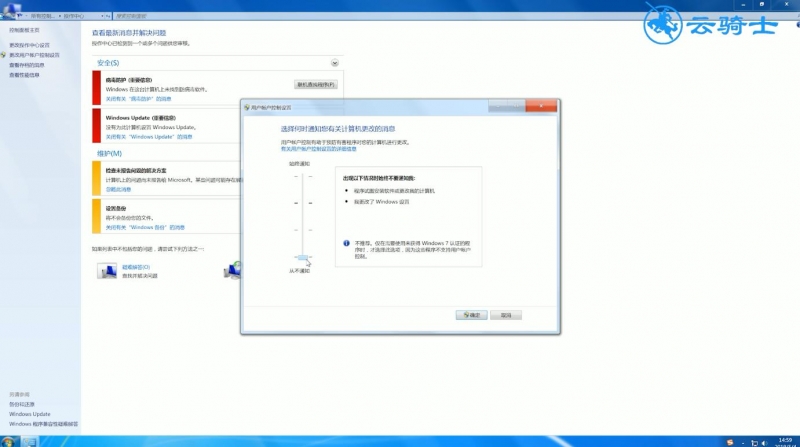
Task: Click the Control Panel taskbar icon
Action: [x=29, y=442]
